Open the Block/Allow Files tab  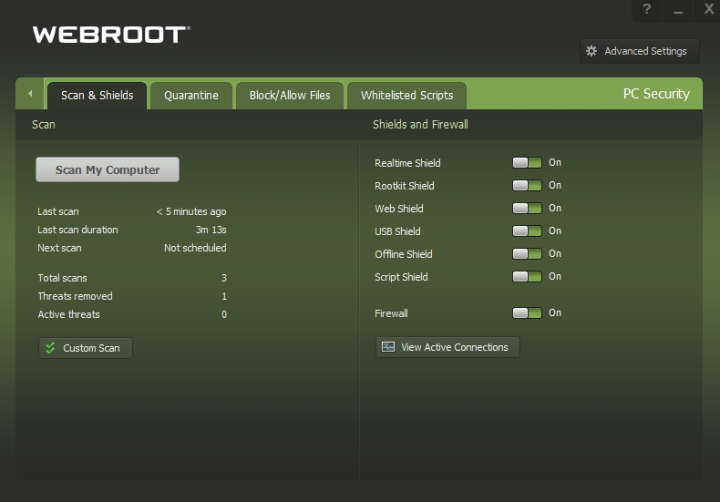(x=290, y=96)
